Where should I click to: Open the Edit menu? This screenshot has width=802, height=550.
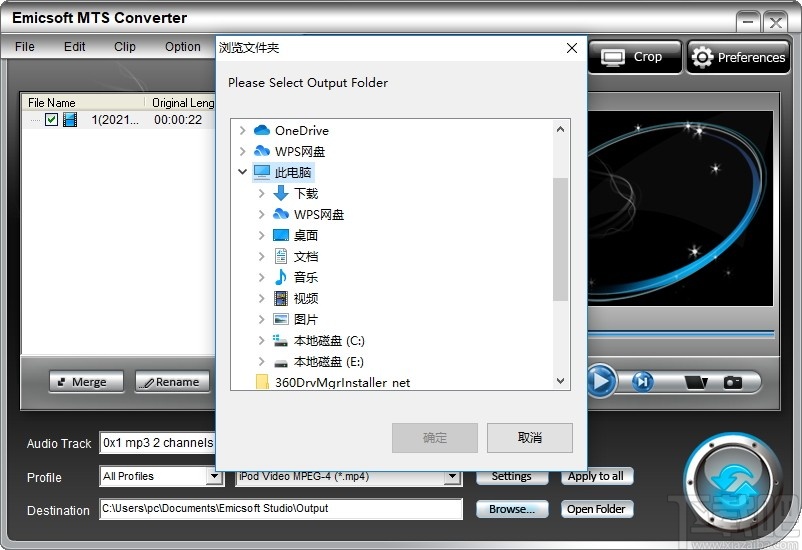[74, 47]
